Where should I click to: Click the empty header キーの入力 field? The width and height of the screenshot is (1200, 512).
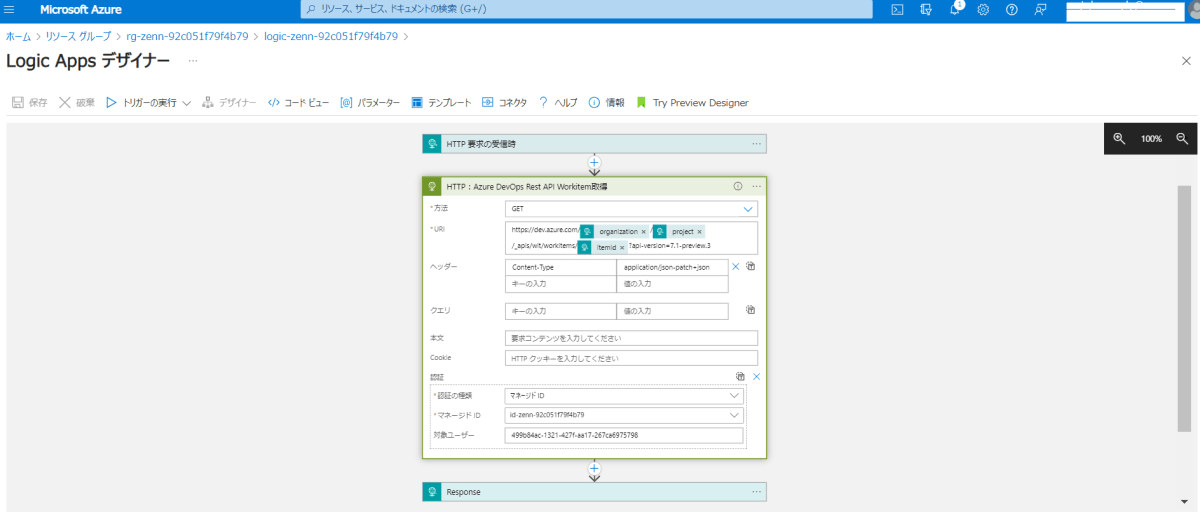pos(561,284)
